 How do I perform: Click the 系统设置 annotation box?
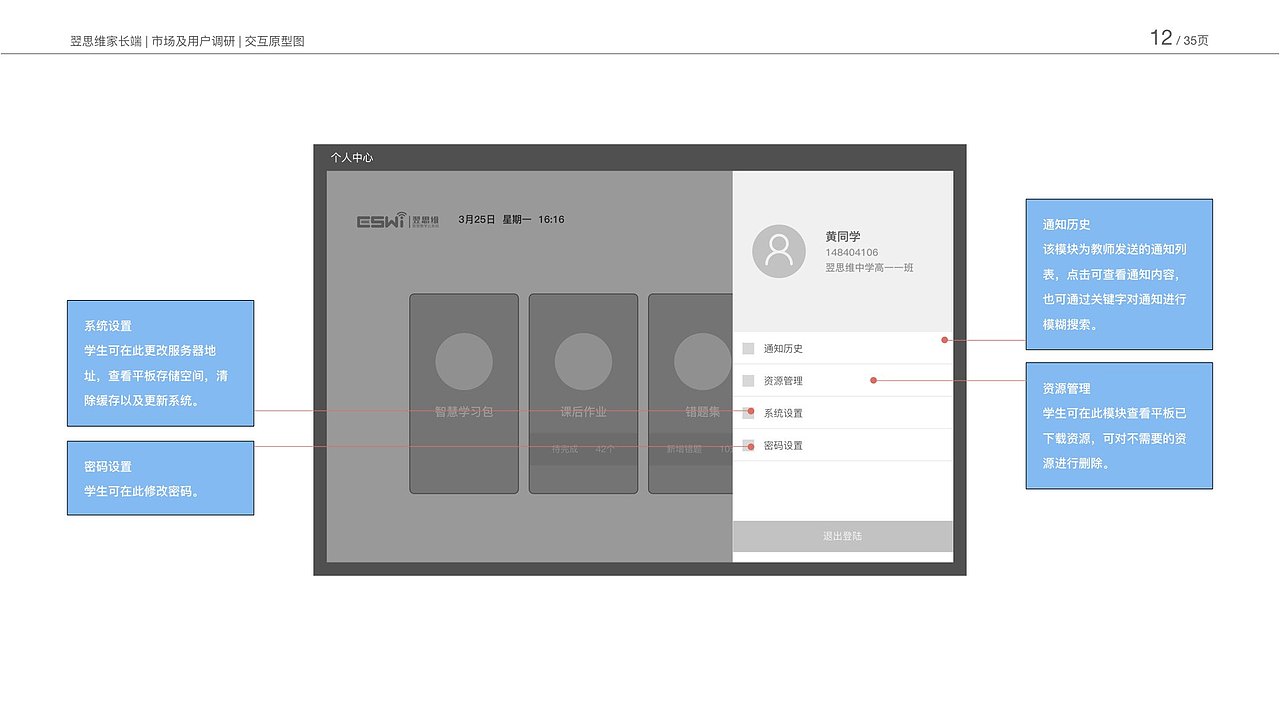coord(160,363)
